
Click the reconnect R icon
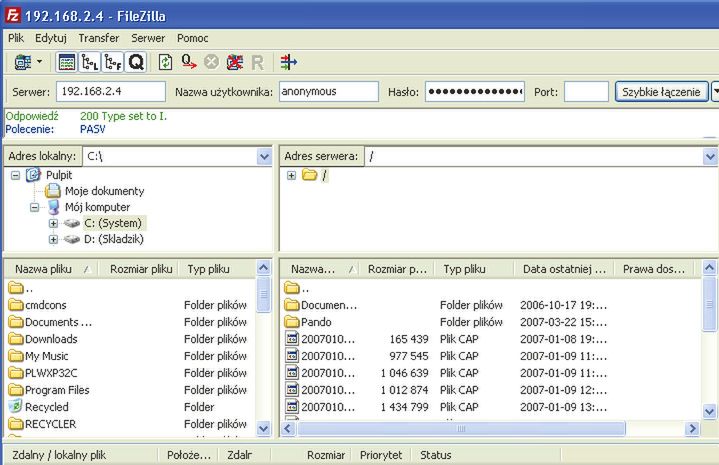pos(257,62)
